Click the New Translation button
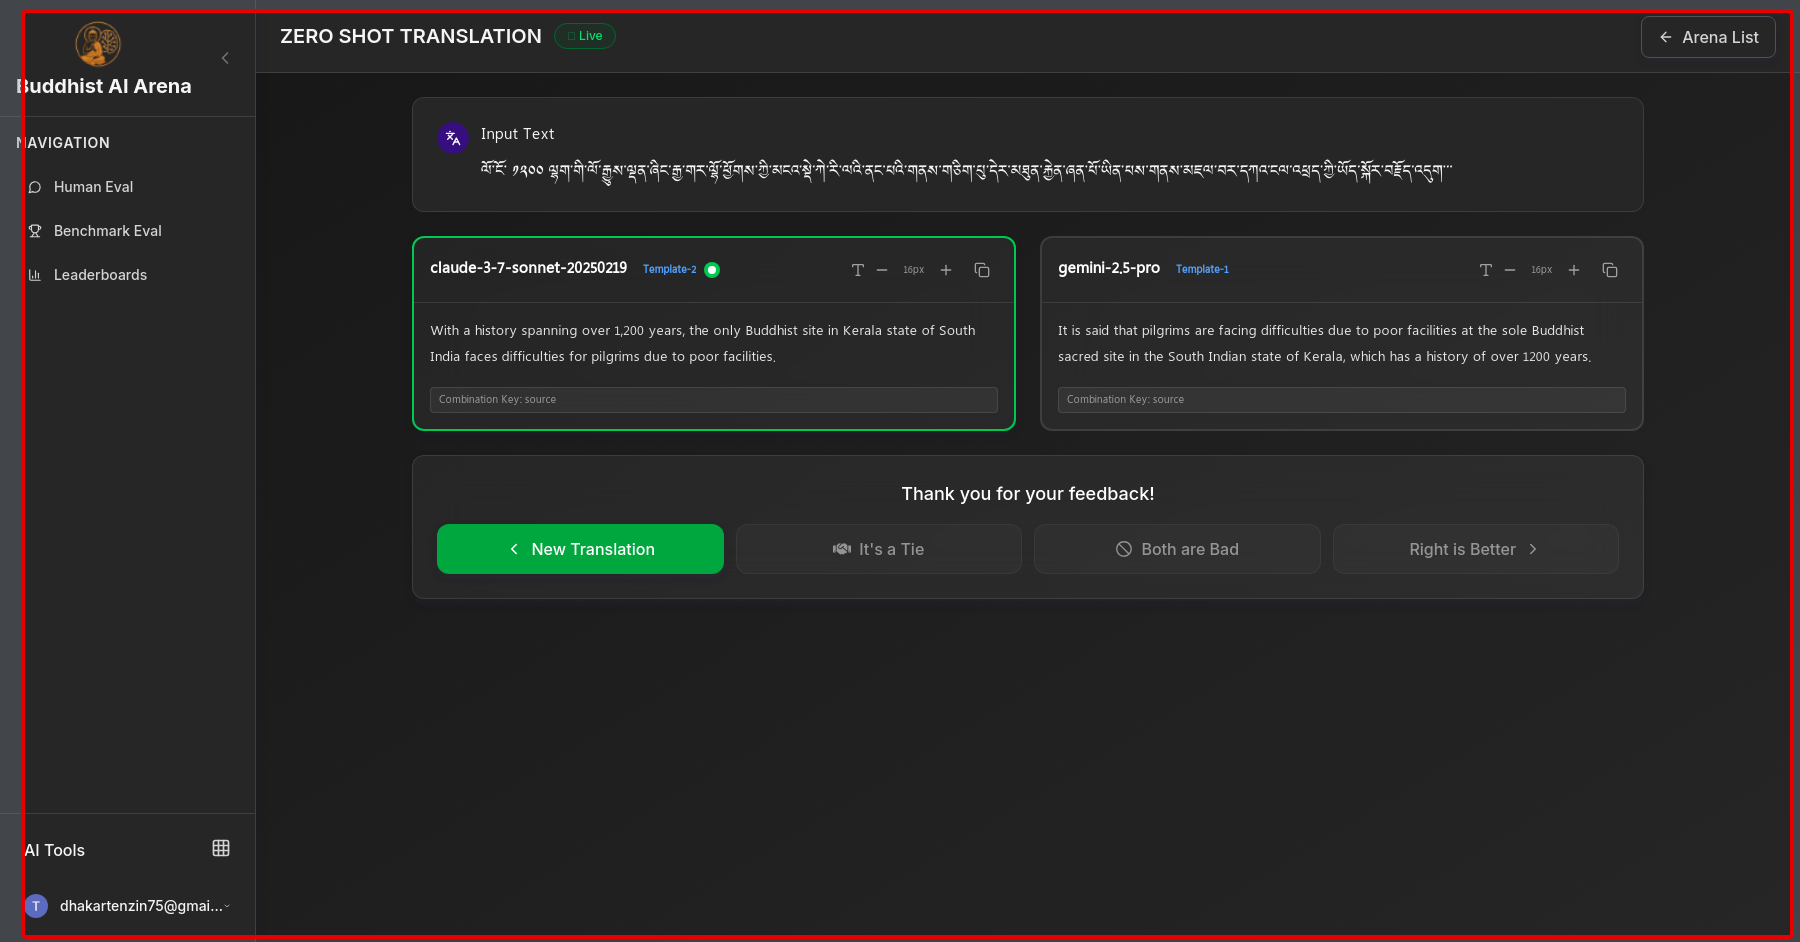Screen dimensions: 1800x942 pyautogui.click(x=580, y=549)
